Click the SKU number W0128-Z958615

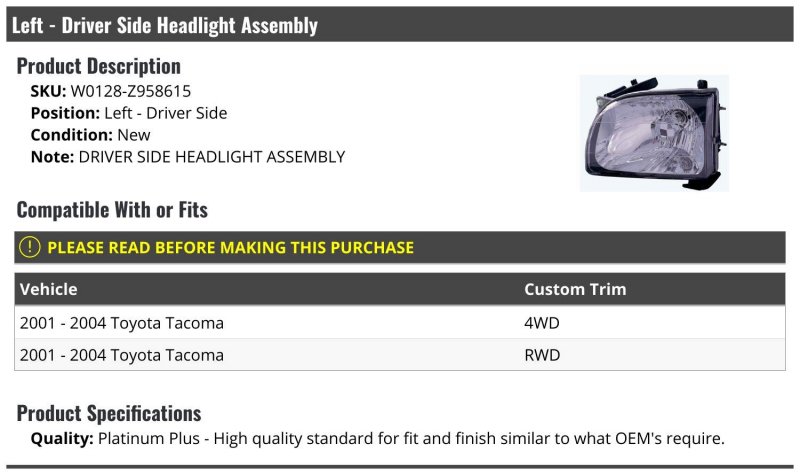coord(130,91)
